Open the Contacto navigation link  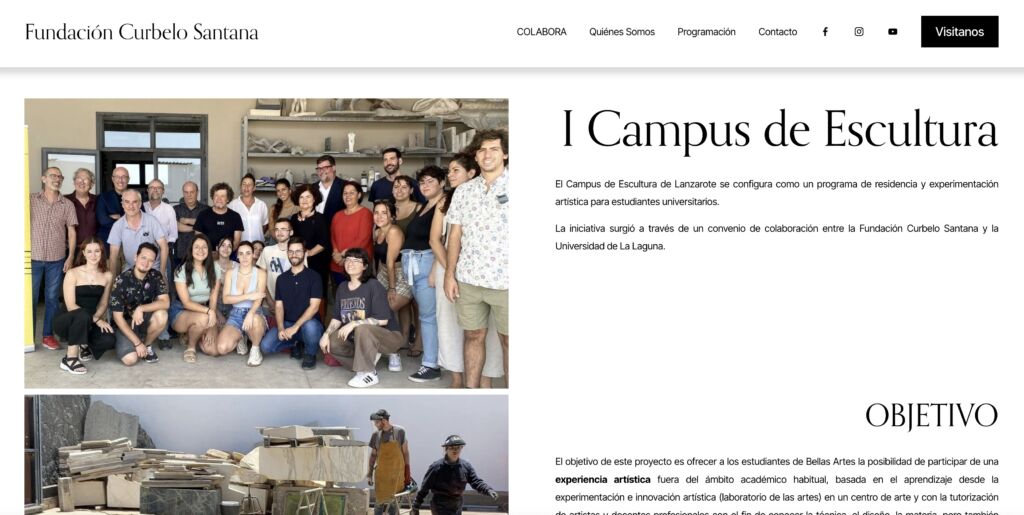pos(777,31)
